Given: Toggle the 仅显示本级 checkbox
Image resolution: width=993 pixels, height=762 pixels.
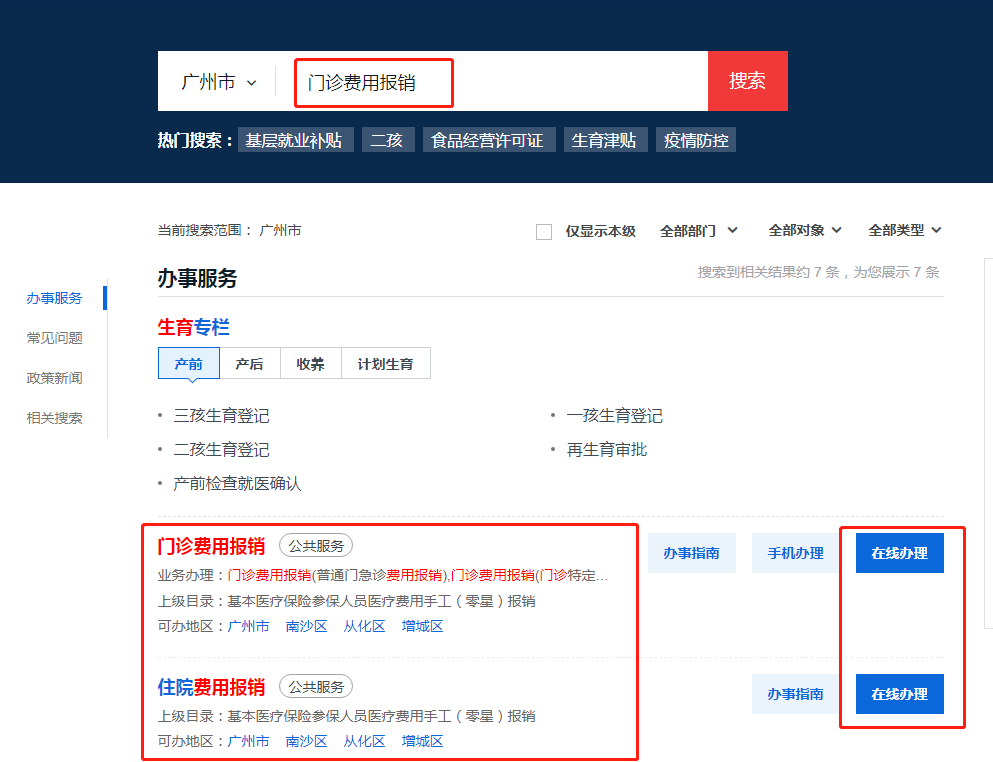Looking at the screenshot, I should 544,231.
